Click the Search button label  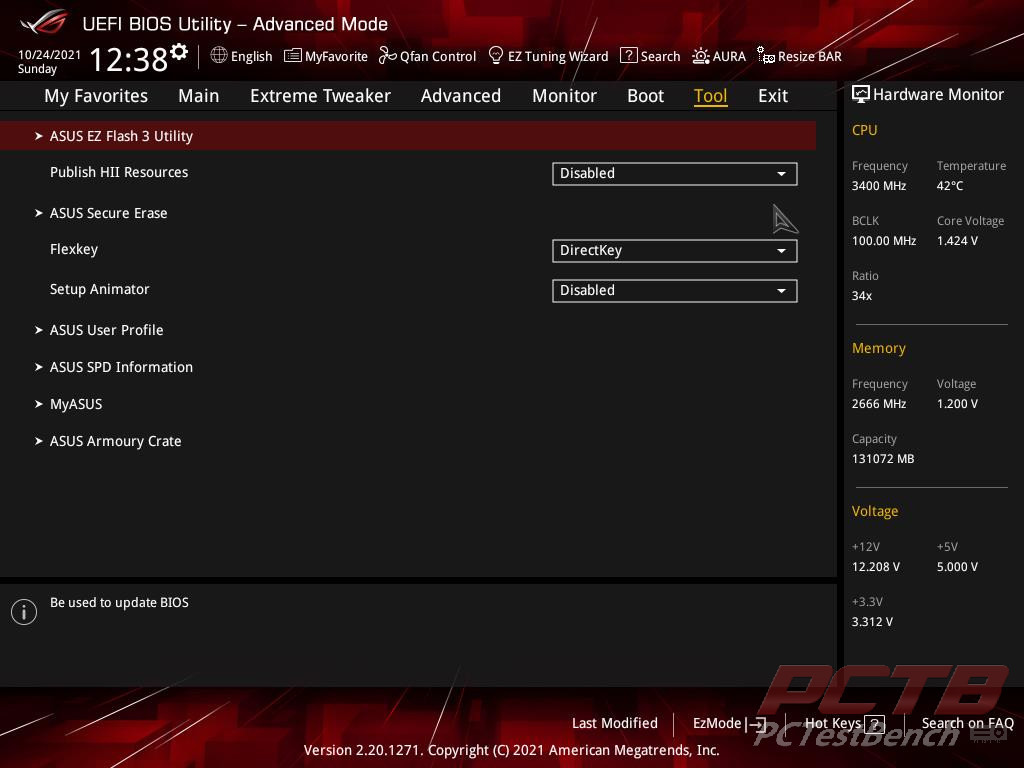660,56
